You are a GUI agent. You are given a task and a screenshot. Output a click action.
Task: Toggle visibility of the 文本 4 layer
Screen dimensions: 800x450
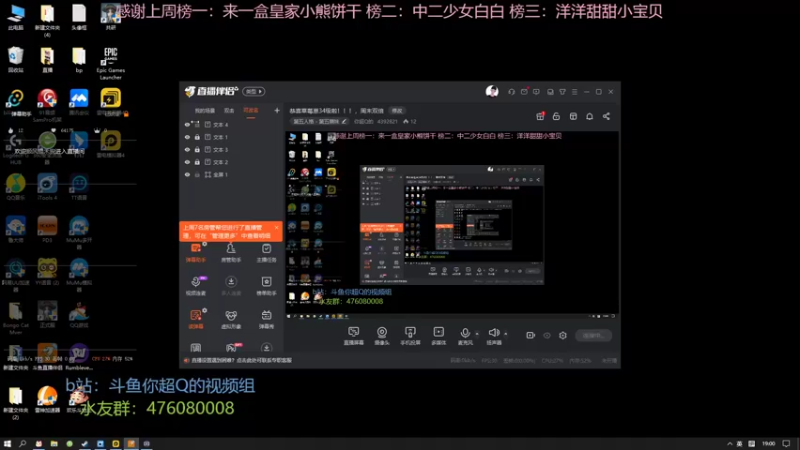pyautogui.click(x=187, y=124)
